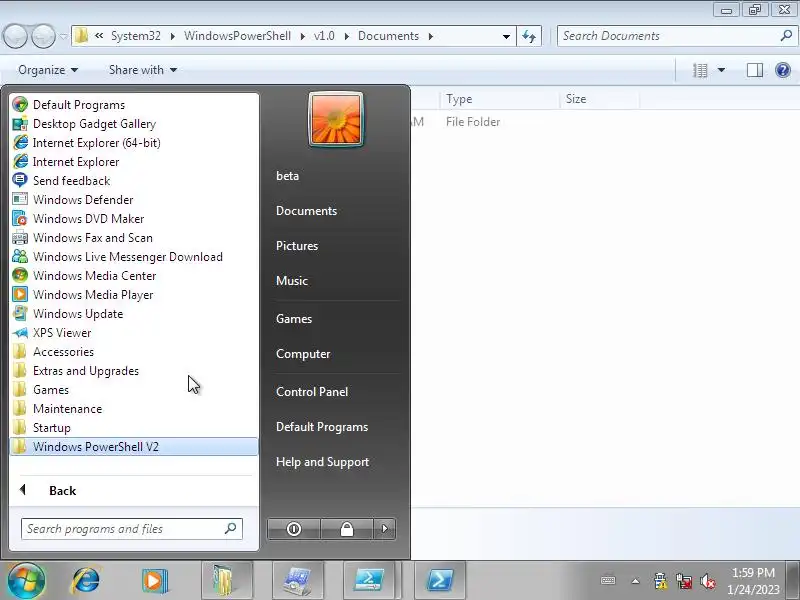Viewport: 800px width, 600px height.
Task: Open Games from Start menu right pane
Action: tap(294, 319)
